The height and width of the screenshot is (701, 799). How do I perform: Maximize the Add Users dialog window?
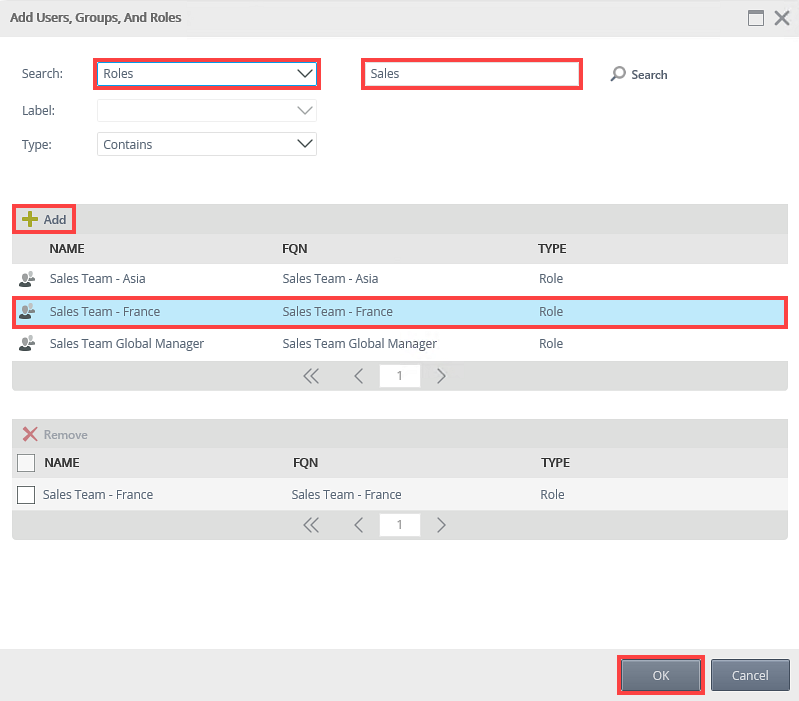click(x=756, y=18)
